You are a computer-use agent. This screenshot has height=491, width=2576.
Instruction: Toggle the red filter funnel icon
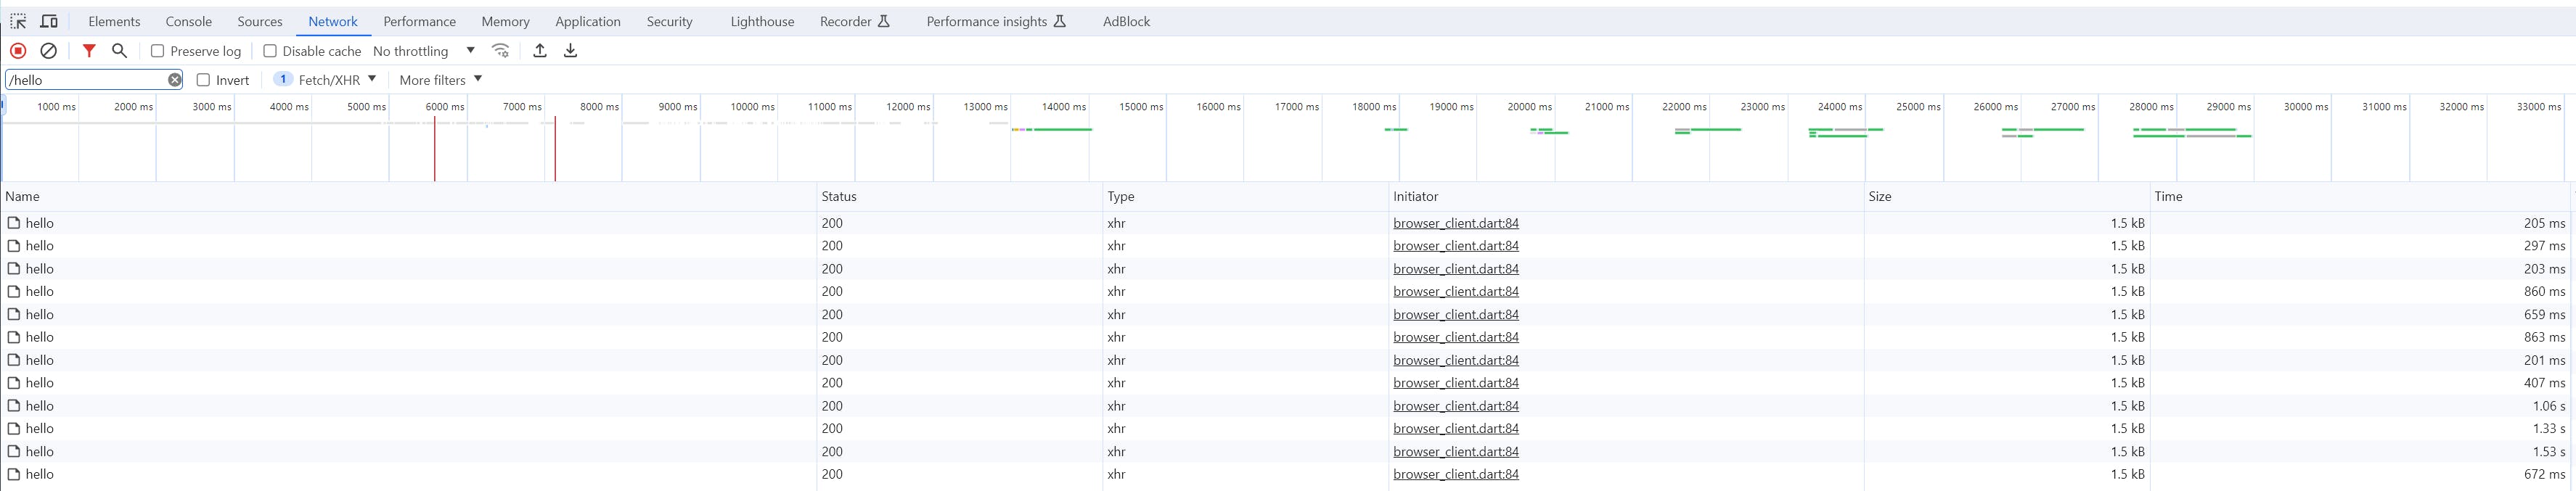pyautogui.click(x=89, y=51)
